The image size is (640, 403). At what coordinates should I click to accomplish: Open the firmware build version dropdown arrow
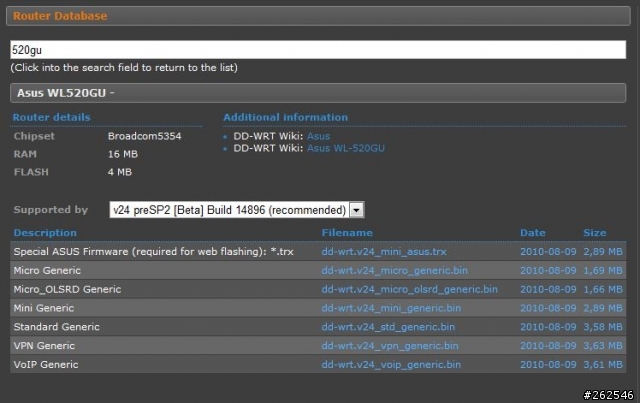pyautogui.click(x=357, y=210)
